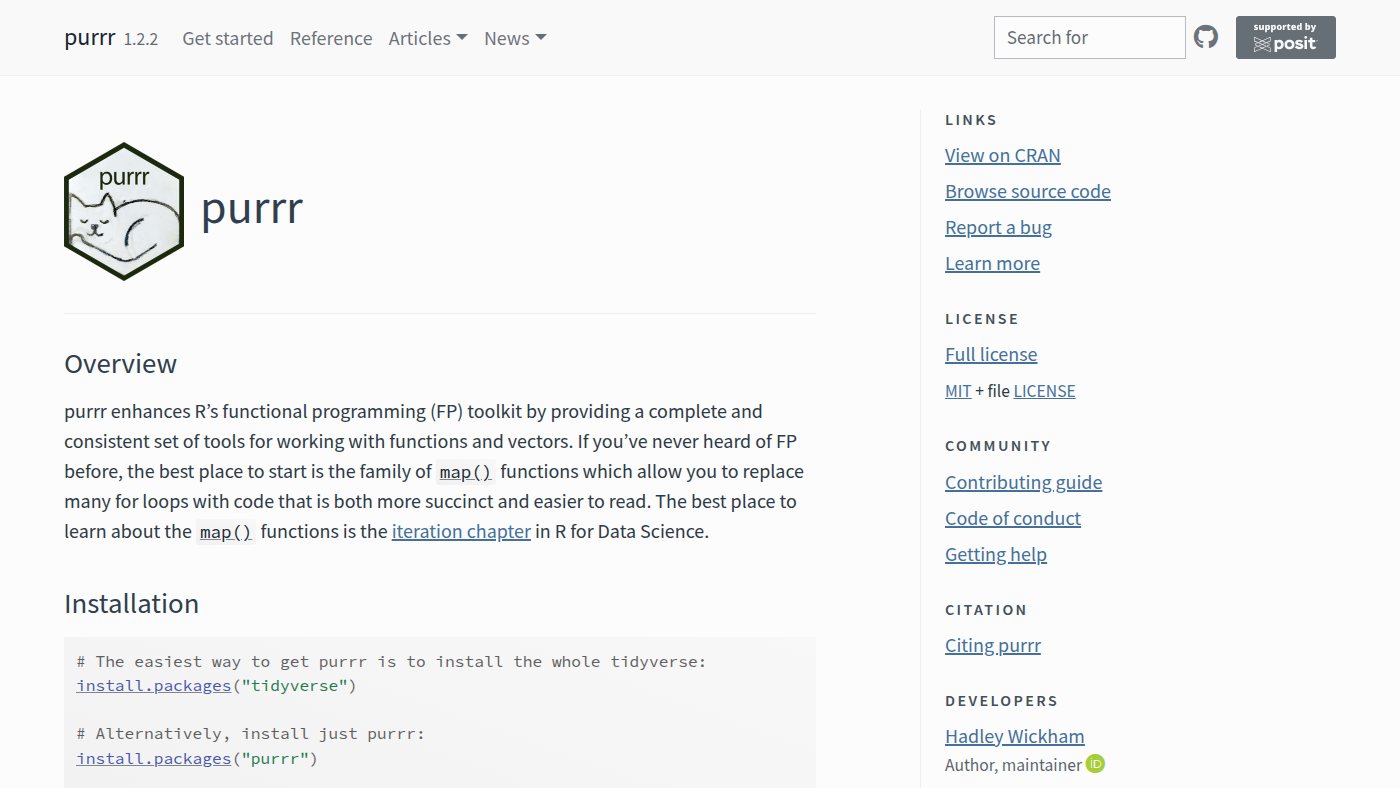
Task: Click install.packages link for purrr
Action: click(x=154, y=758)
